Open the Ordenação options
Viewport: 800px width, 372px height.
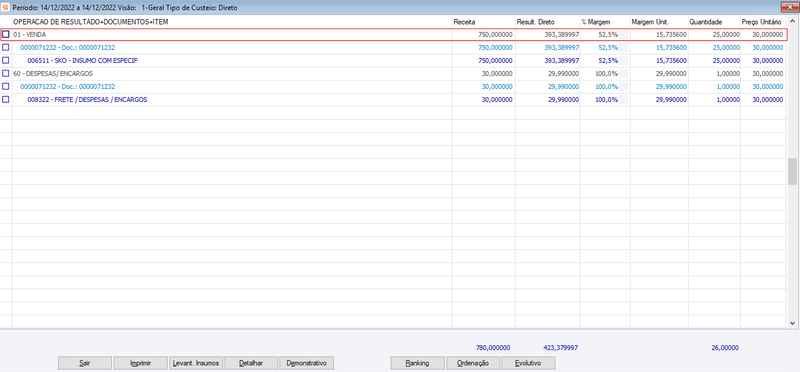(x=473, y=363)
